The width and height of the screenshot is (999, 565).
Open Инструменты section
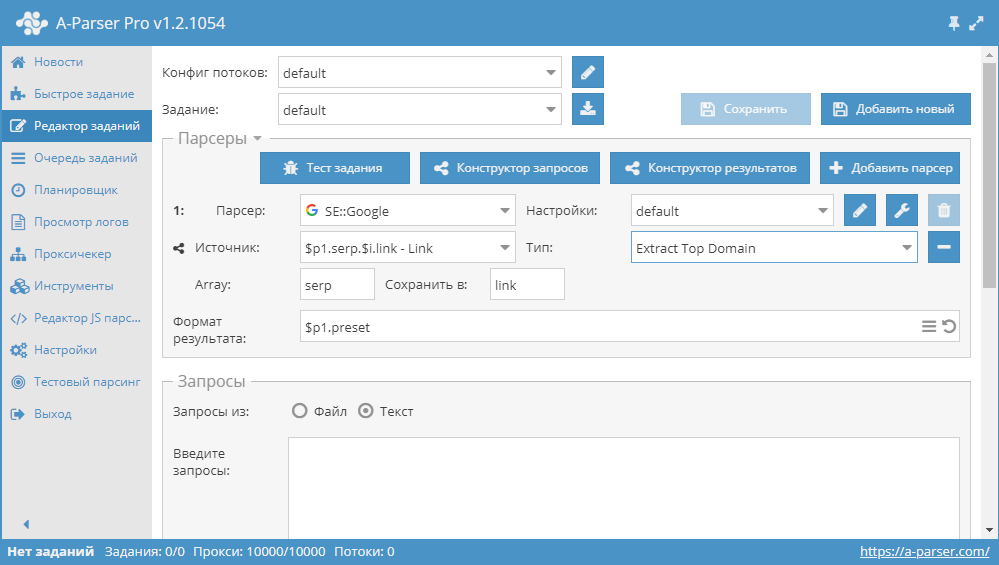(x=76, y=285)
